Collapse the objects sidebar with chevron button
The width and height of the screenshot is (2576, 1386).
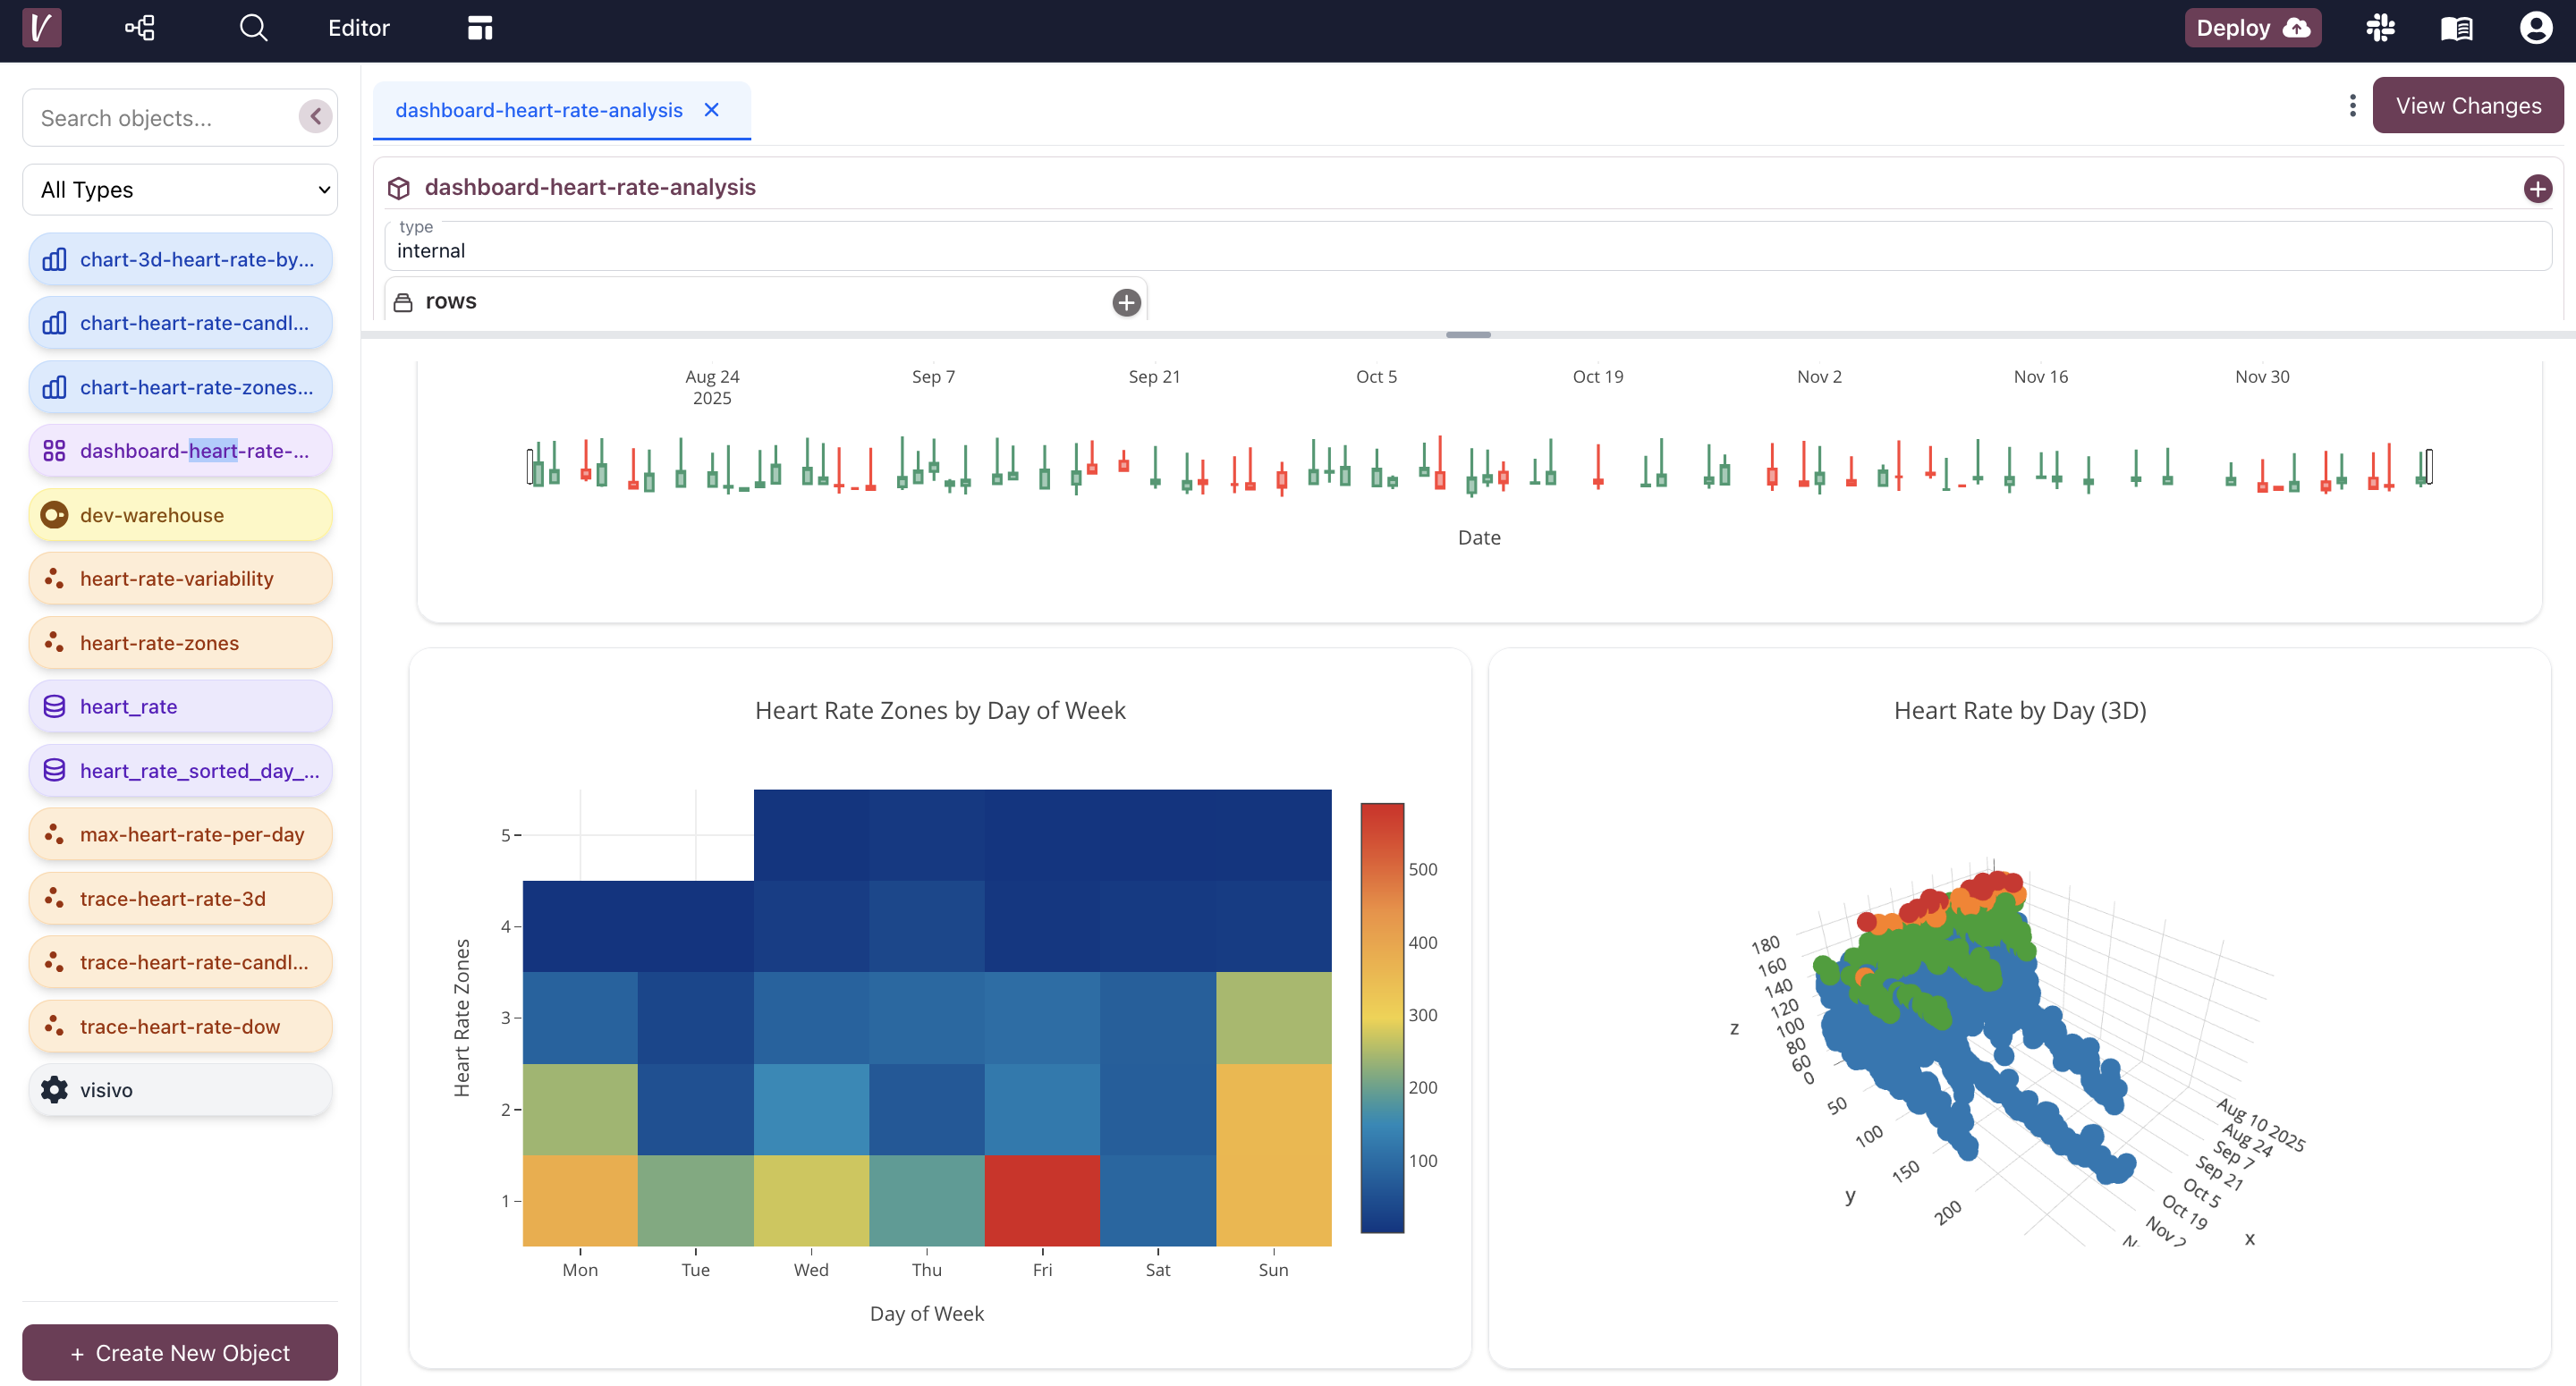[x=315, y=117]
